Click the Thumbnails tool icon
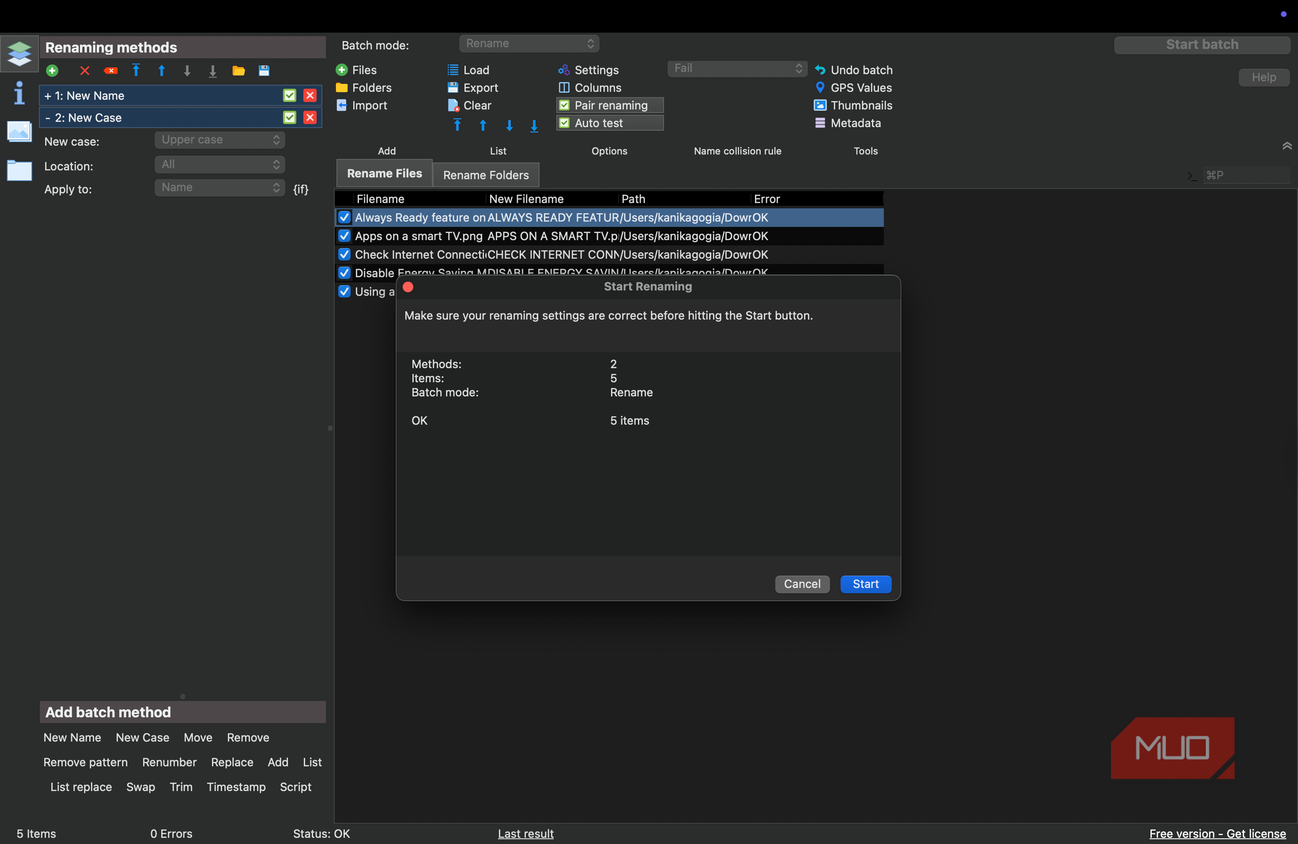Viewport: 1298px width, 844px height. pyautogui.click(x=820, y=105)
